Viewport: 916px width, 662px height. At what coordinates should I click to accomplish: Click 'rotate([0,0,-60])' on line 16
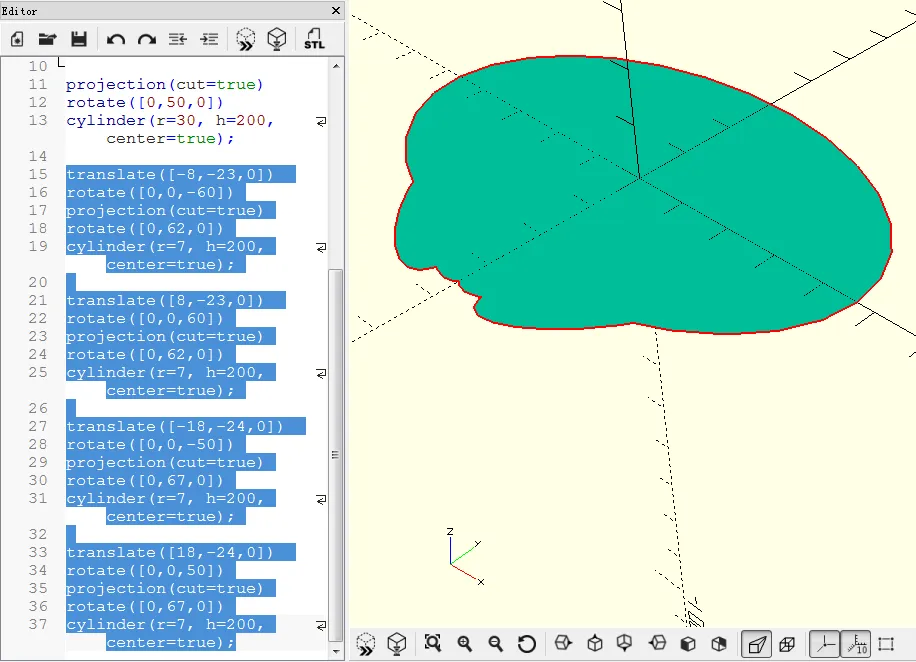coord(150,192)
